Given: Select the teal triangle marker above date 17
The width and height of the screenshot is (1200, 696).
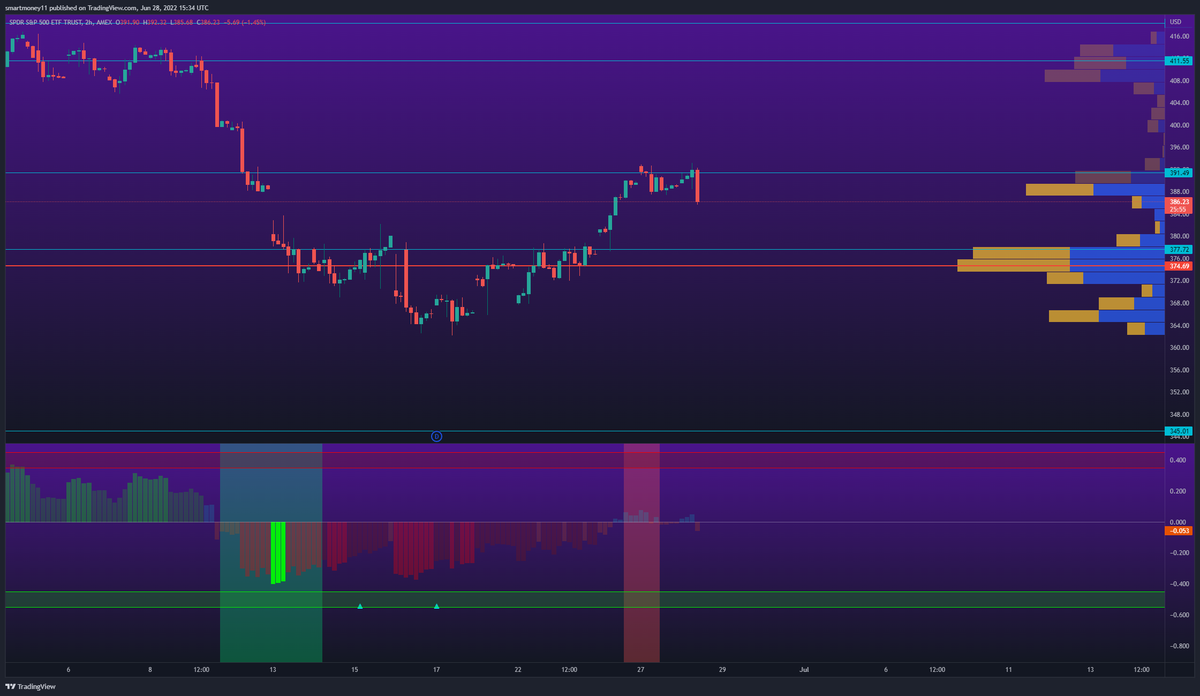Looking at the screenshot, I should (x=436, y=606).
